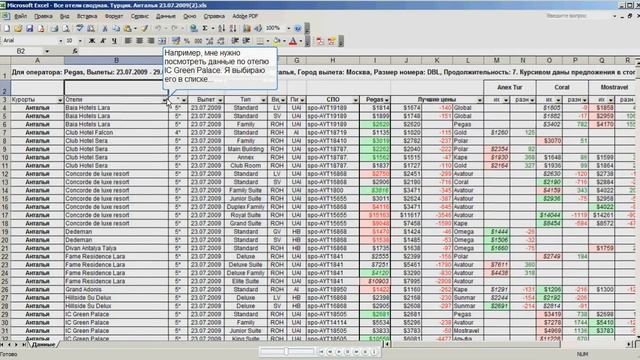640x360 pixels.
Task: Click the Increase Decimal icon
Action: coord(210,41)
